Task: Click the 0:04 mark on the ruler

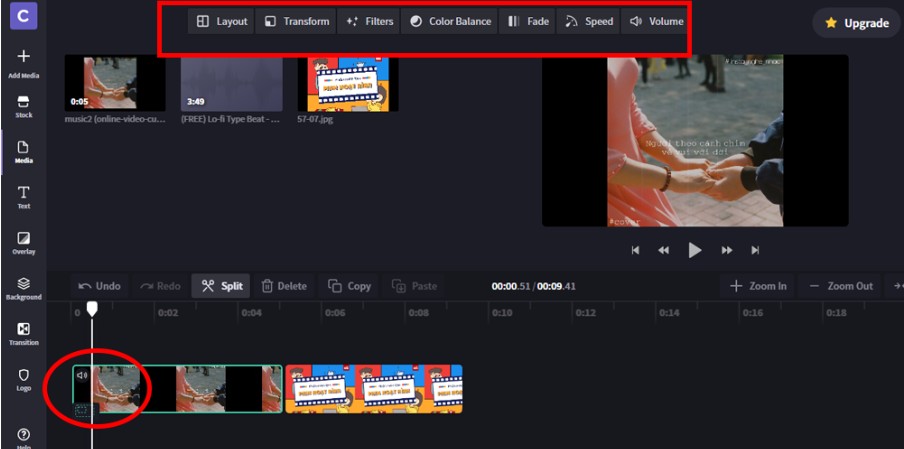Action: pyautogui.click(x=251, y=313)
